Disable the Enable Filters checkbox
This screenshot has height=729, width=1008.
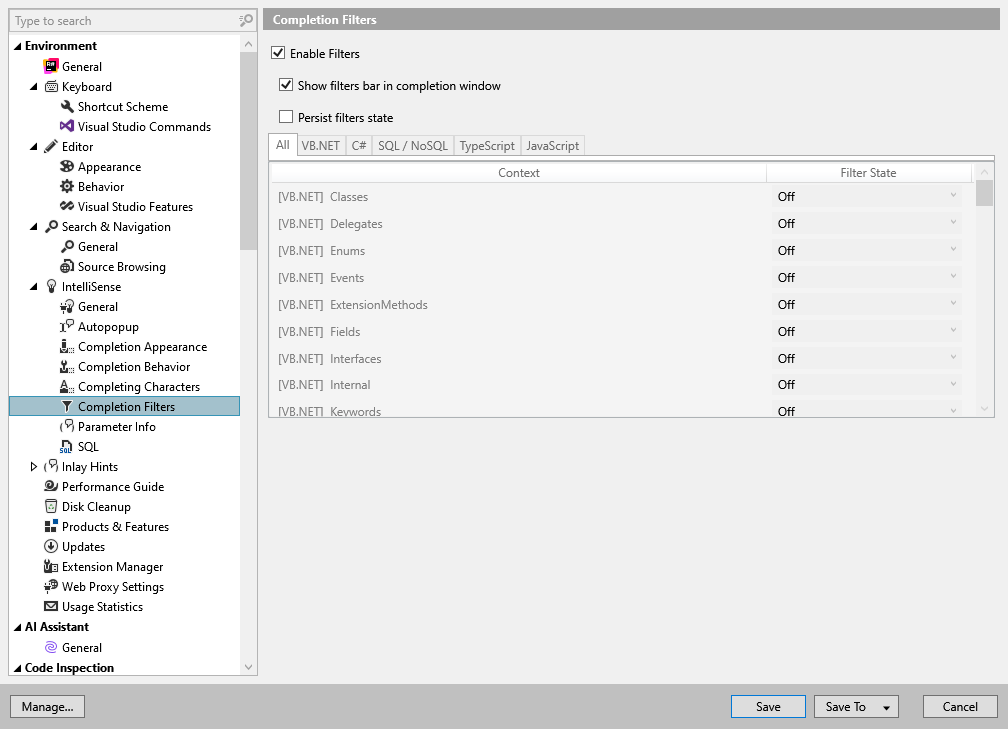278,53
